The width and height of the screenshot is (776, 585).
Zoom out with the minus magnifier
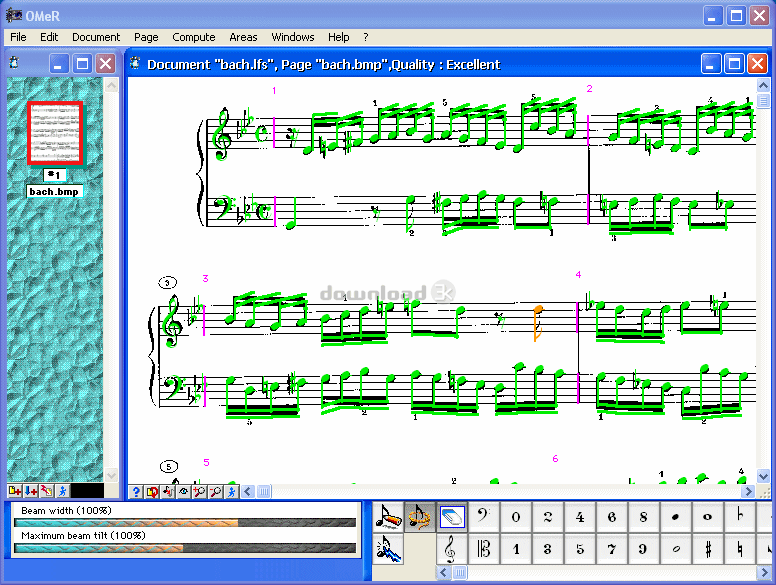(x=216, y=491)
